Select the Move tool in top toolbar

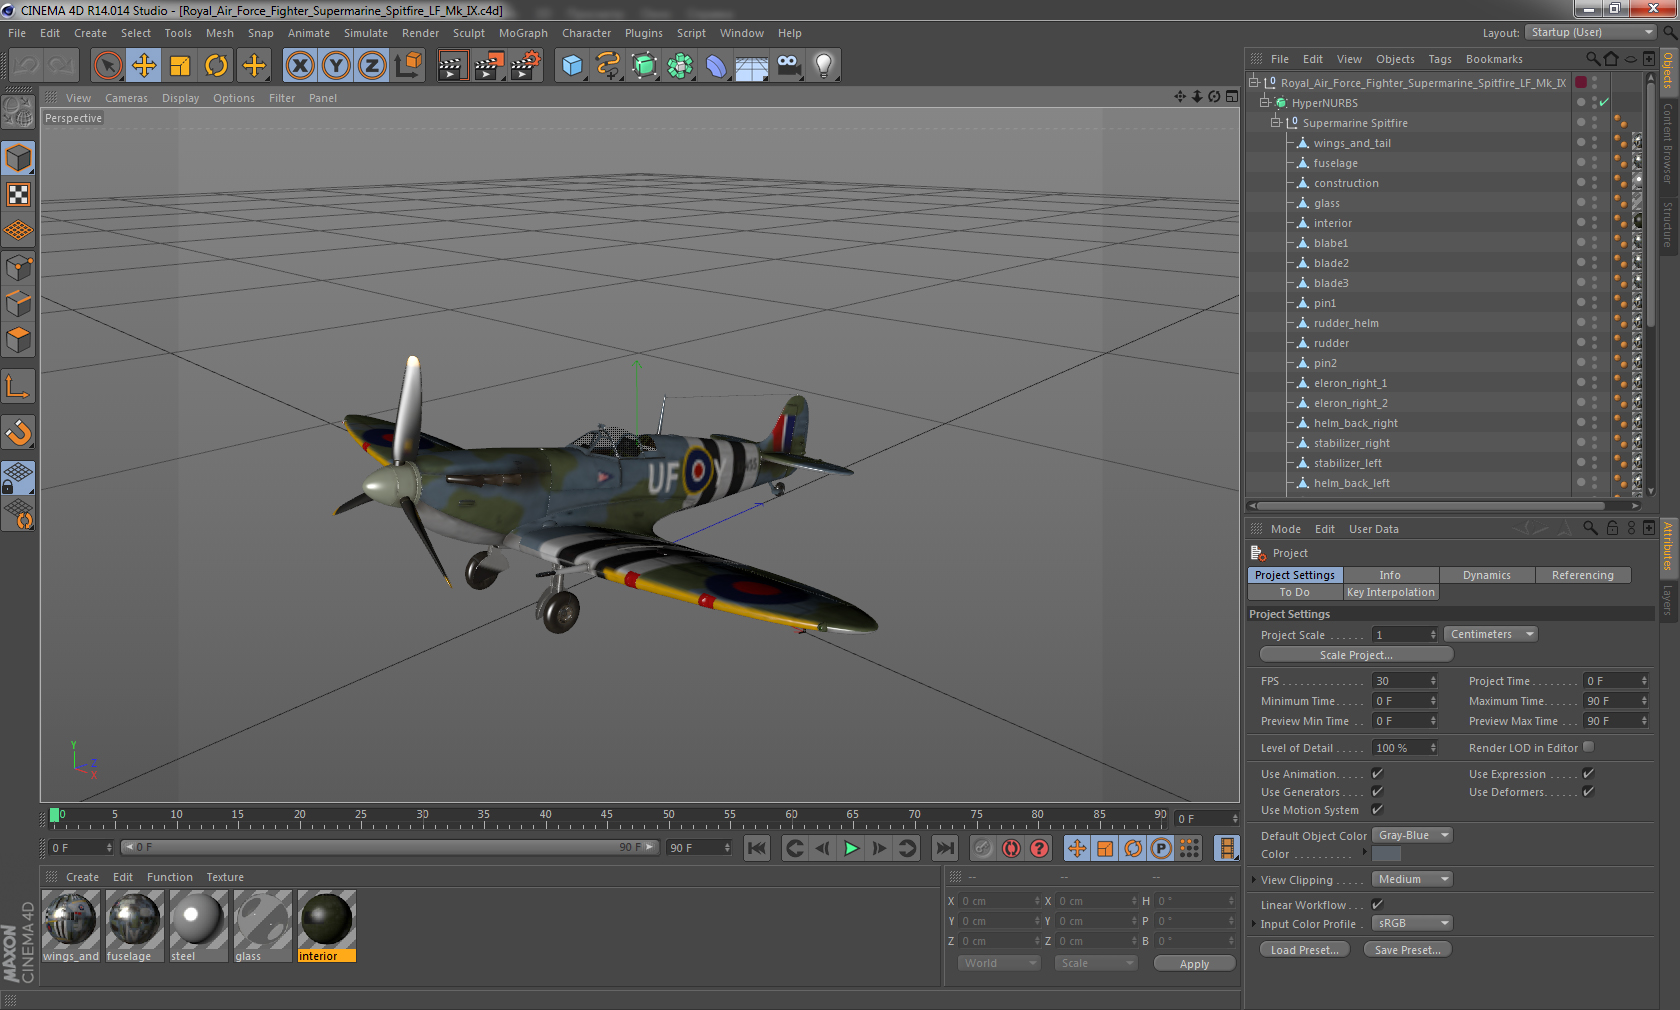tap(144, 66)
